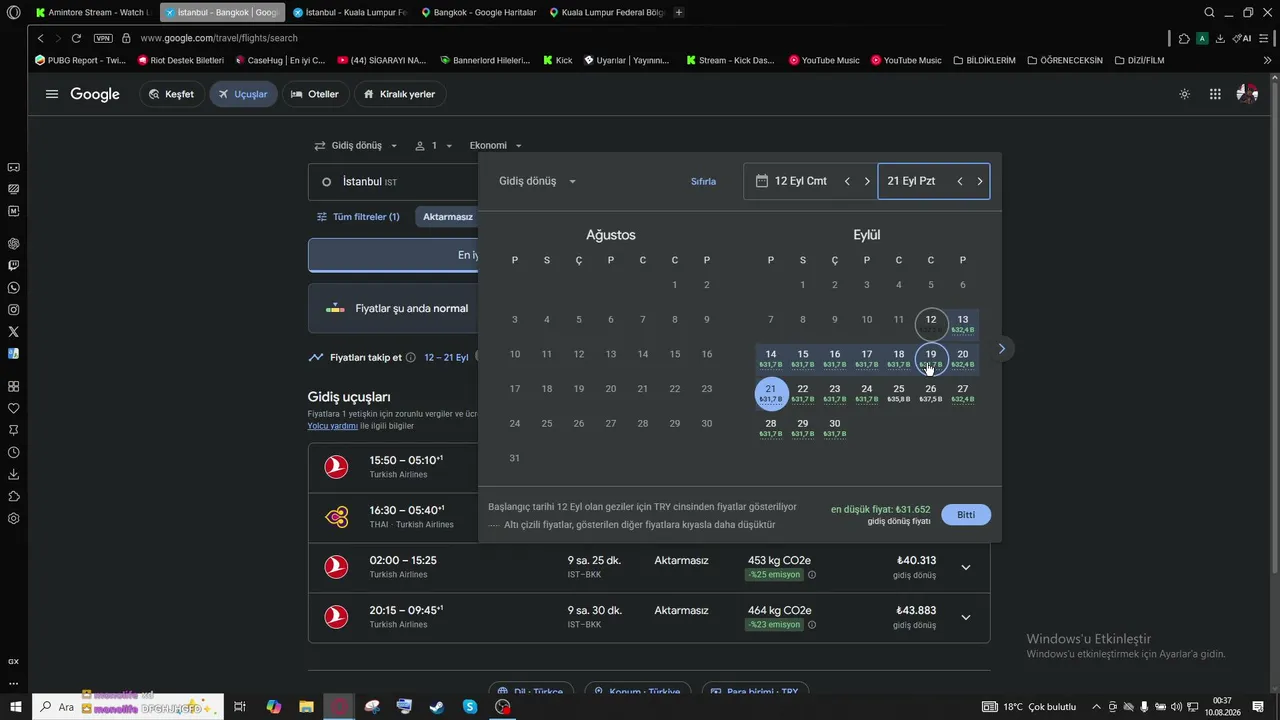This screenshot has height=720, width=1280.
Task: Open the Opera menu logo
Action: (13, 13)
